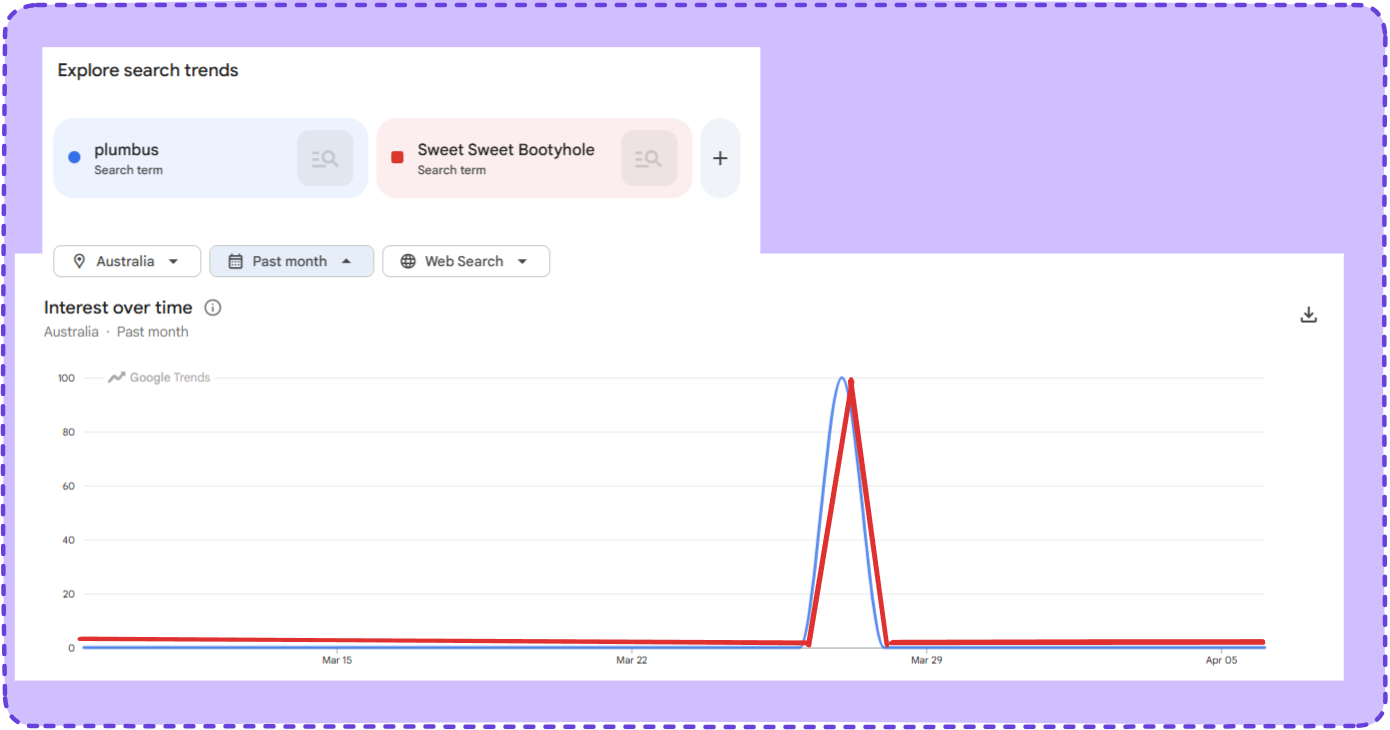Click the calendar icon beside Past month
1390x730 pixels.
(x=236, y=261)
